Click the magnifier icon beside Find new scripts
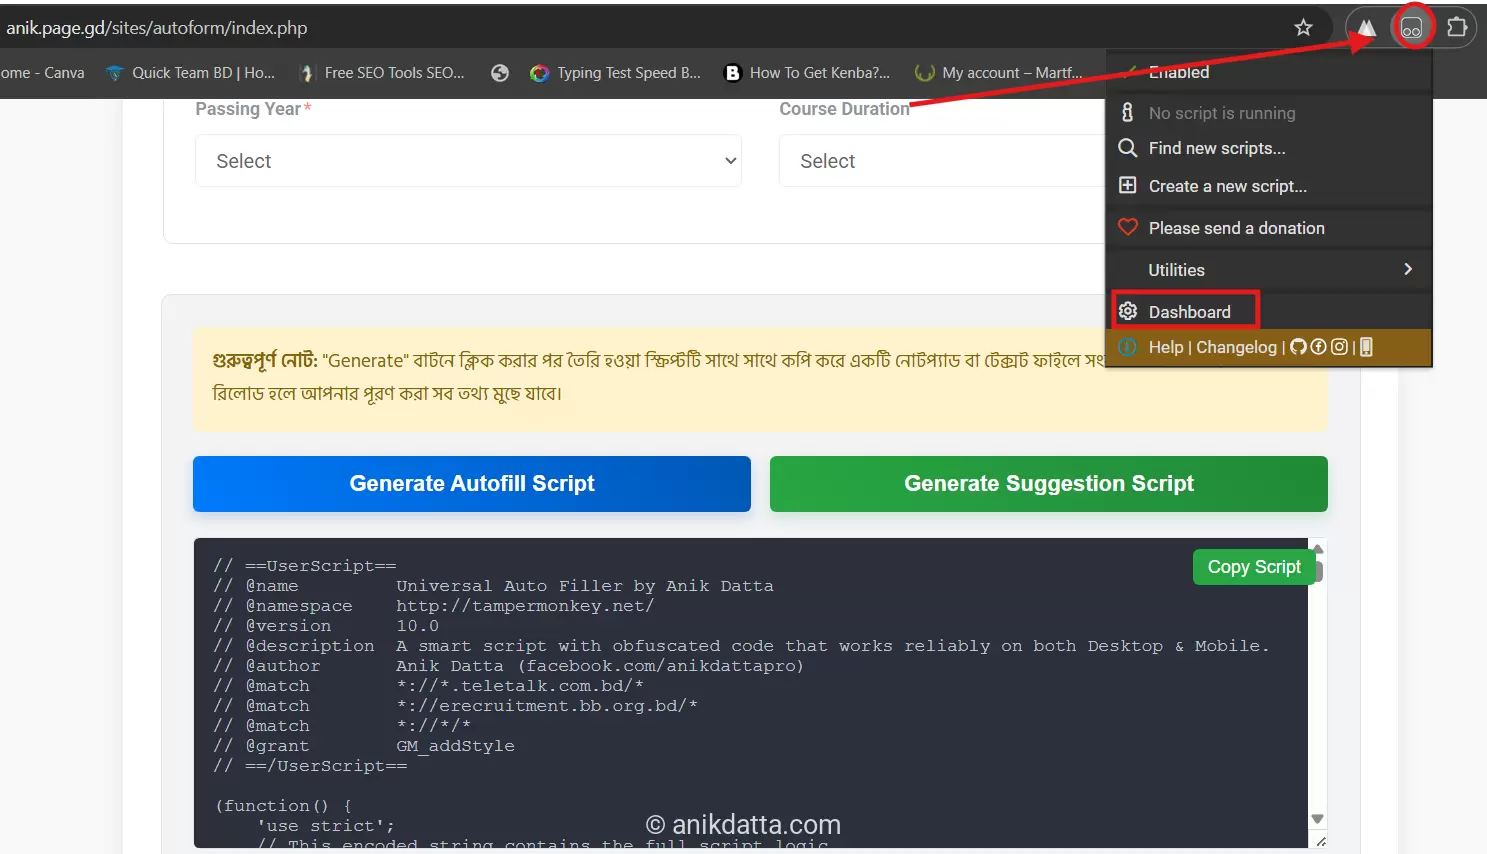This screenshot has width=1487, height=854. pos(1127,148)
